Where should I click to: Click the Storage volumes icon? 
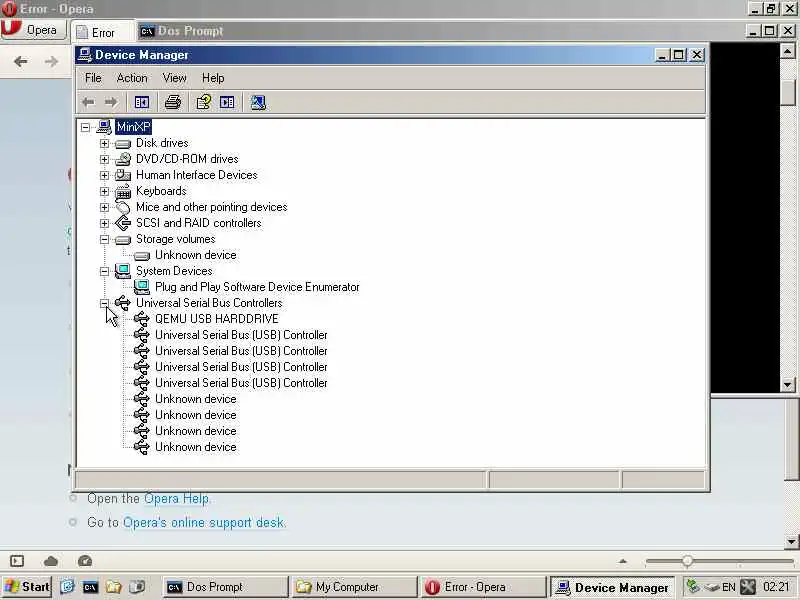pyautogui.click(x=123, y=239)
